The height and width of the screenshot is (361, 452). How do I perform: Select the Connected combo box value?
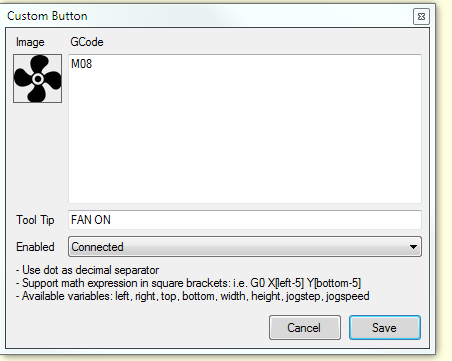[245, 247]
